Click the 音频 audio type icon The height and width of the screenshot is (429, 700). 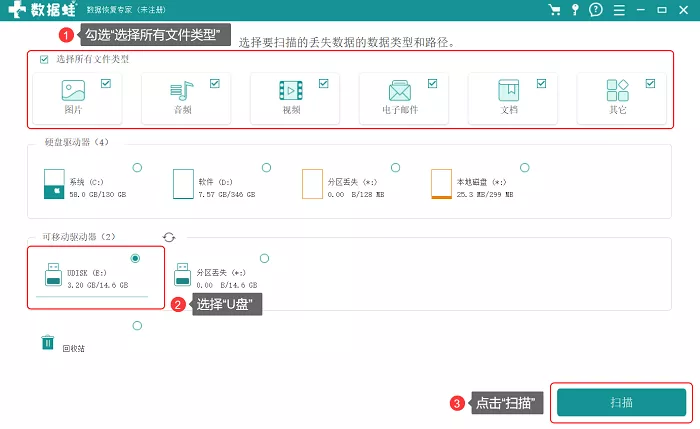(182, 91)
